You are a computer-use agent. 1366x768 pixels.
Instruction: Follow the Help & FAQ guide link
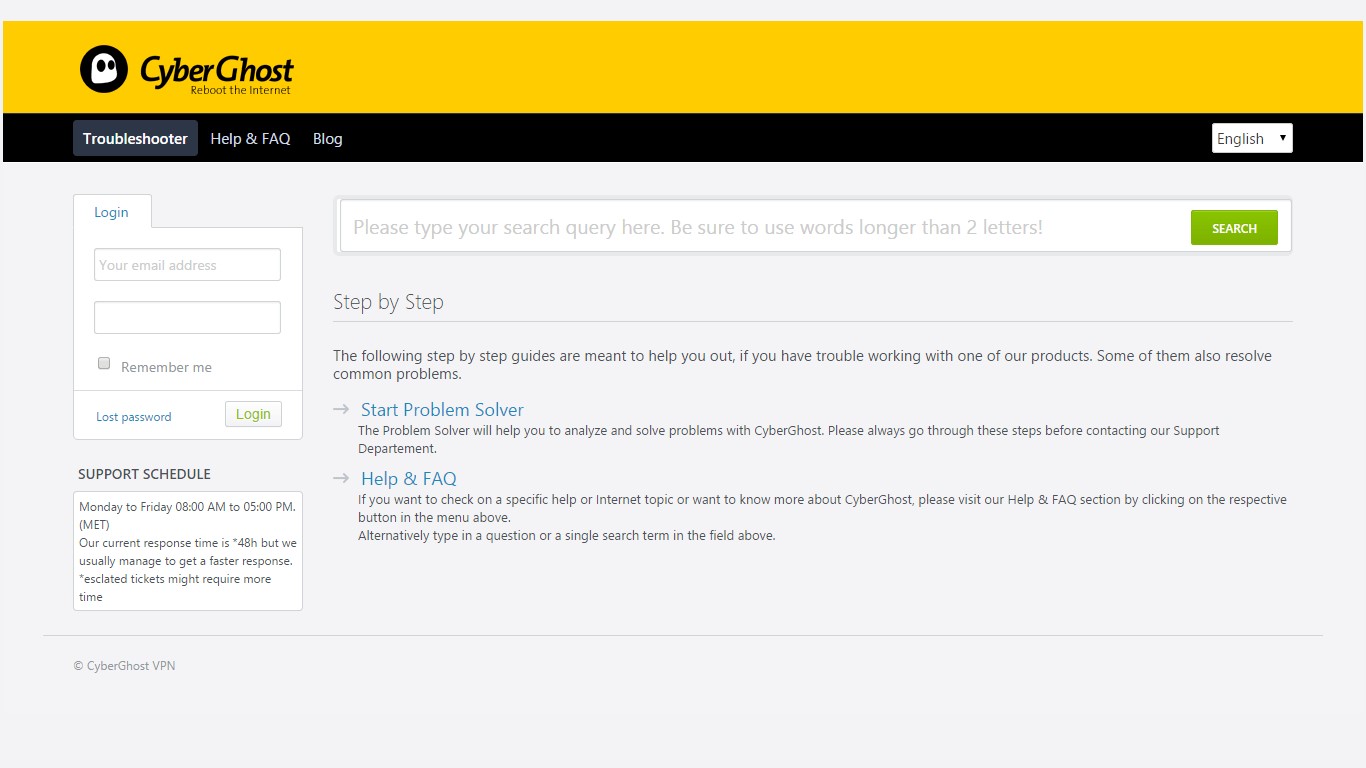pyautogui.click(x=408, y=478)
